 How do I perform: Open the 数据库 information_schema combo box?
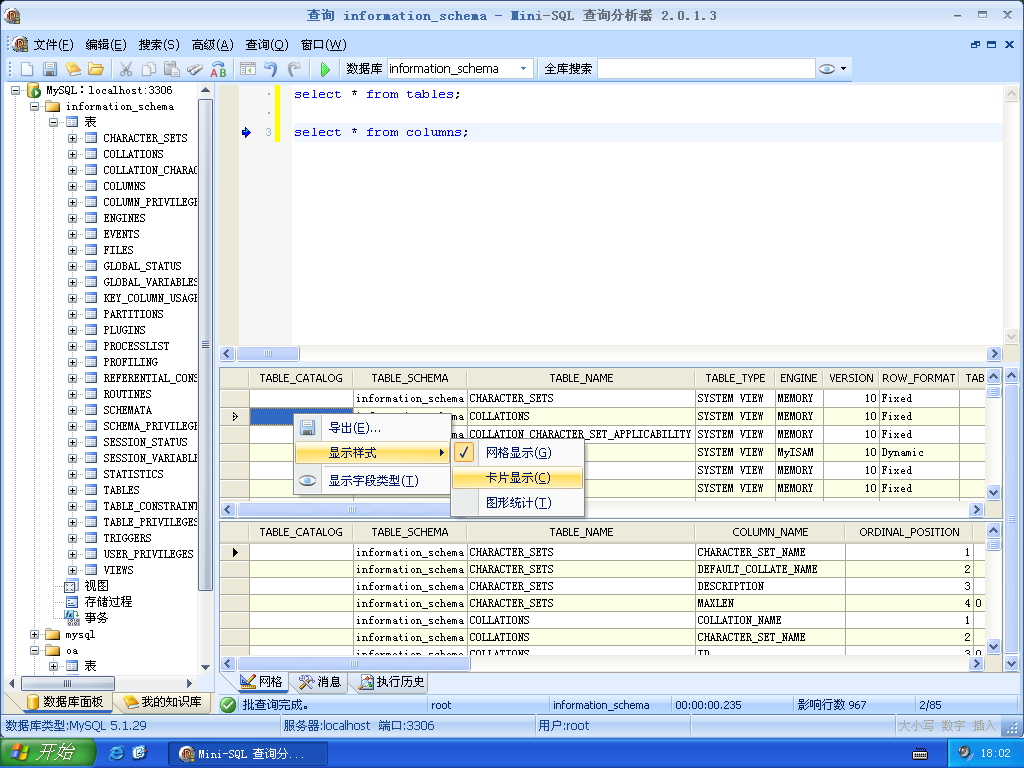coord(459,69)
